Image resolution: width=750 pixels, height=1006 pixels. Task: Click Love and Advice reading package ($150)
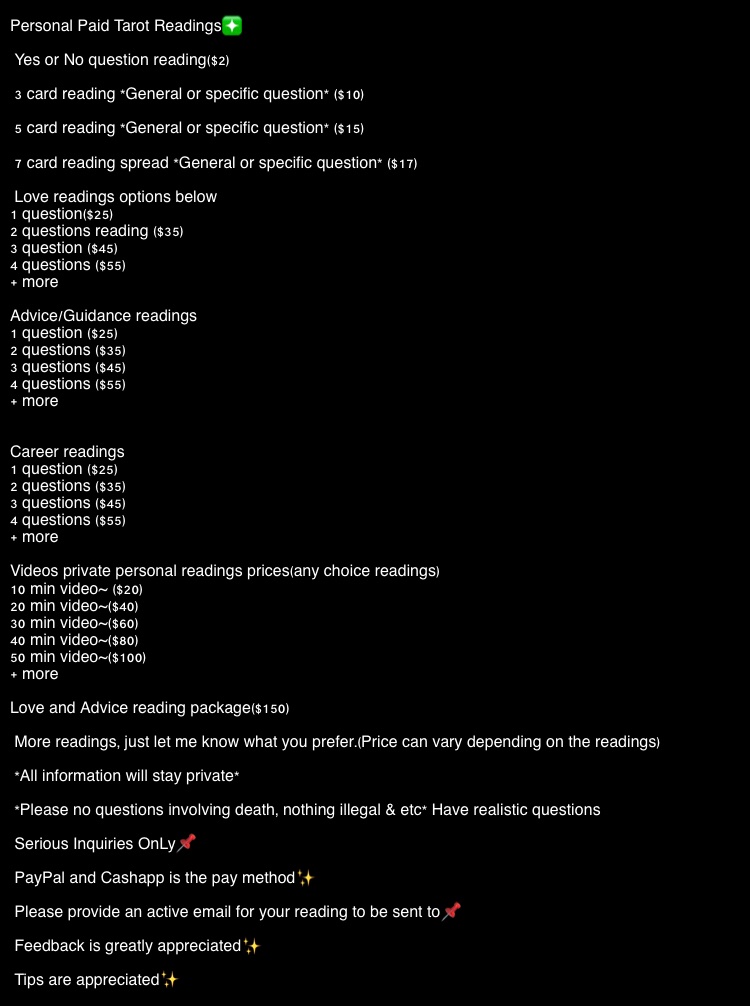(149, 708)
